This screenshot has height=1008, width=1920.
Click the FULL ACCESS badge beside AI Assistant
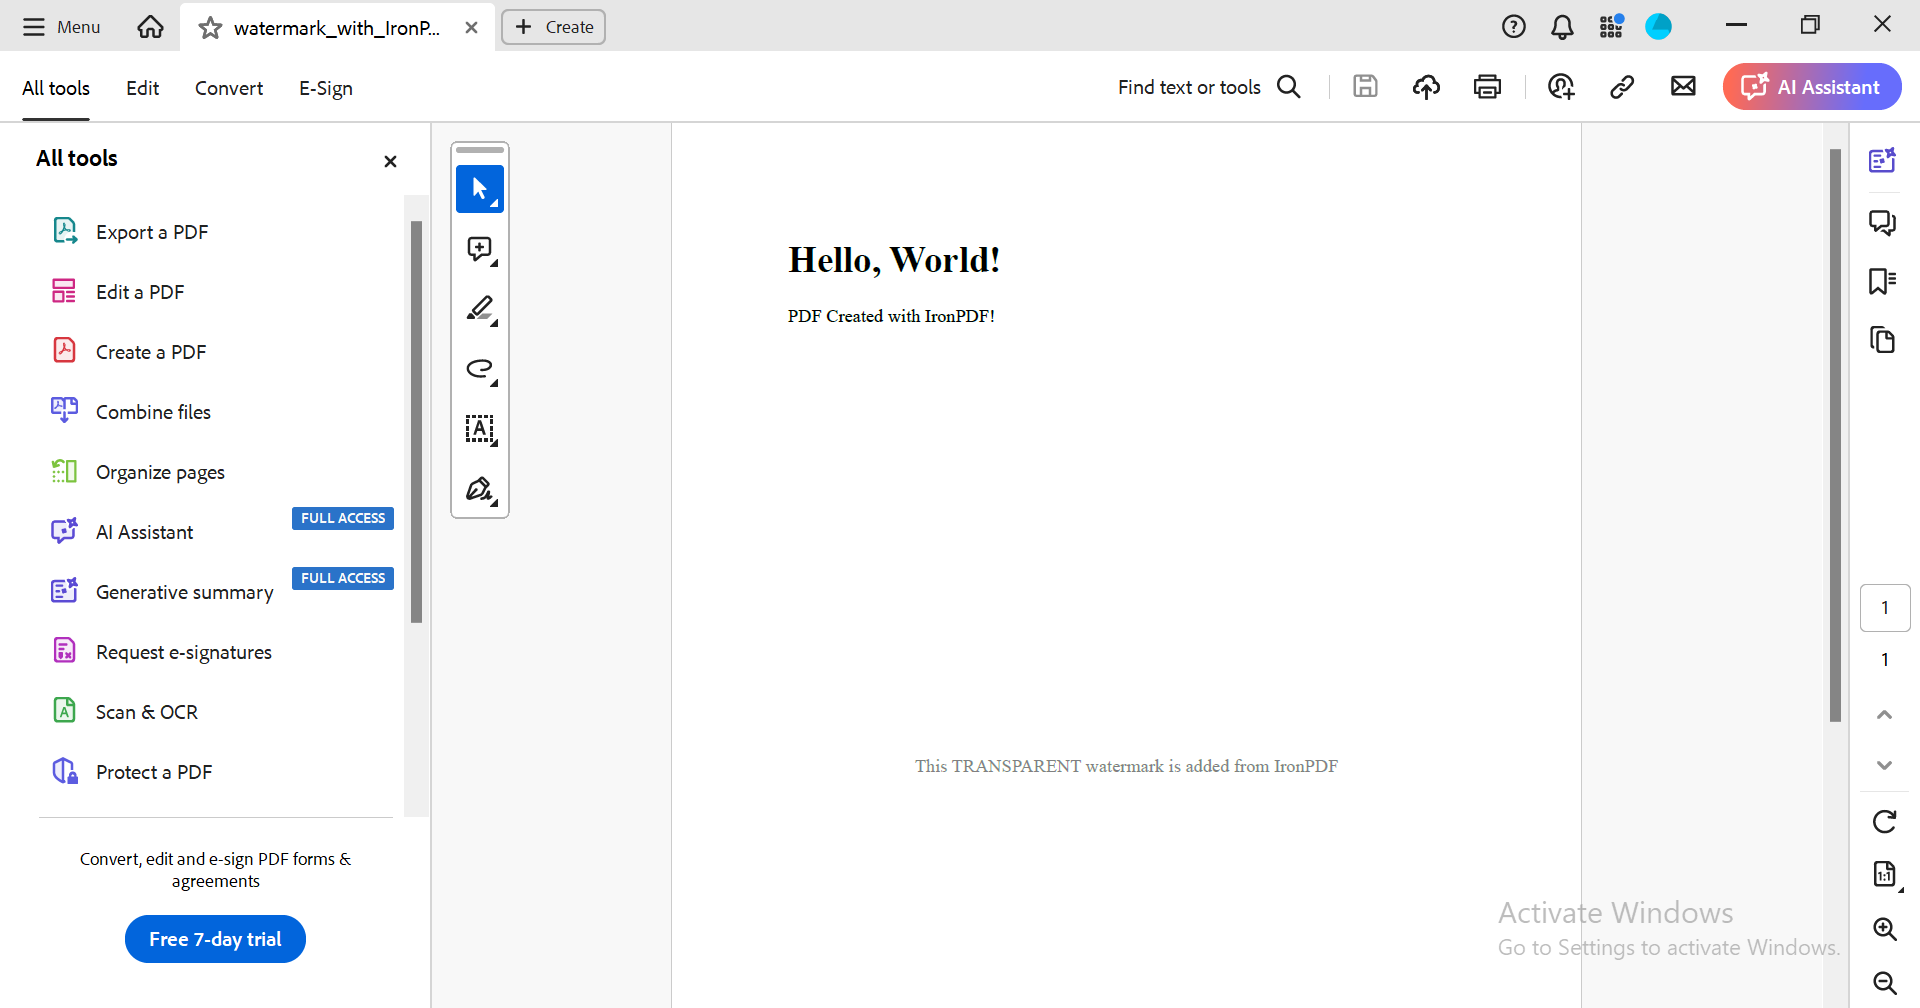click(343, 518)
